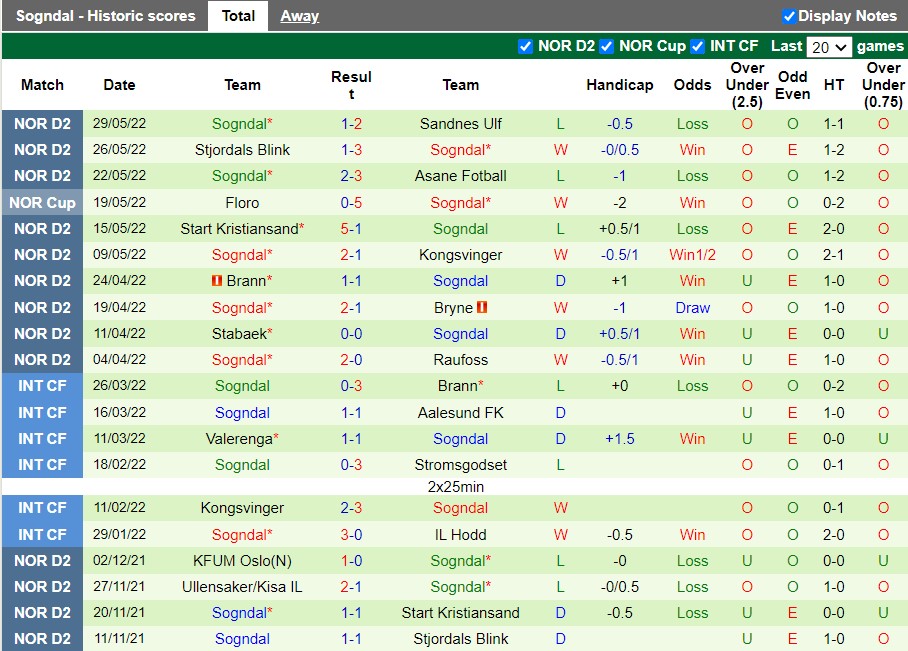908x651 pixels.
Task: Click the Aalesund FK team link
Action: [x=460, y=412]
